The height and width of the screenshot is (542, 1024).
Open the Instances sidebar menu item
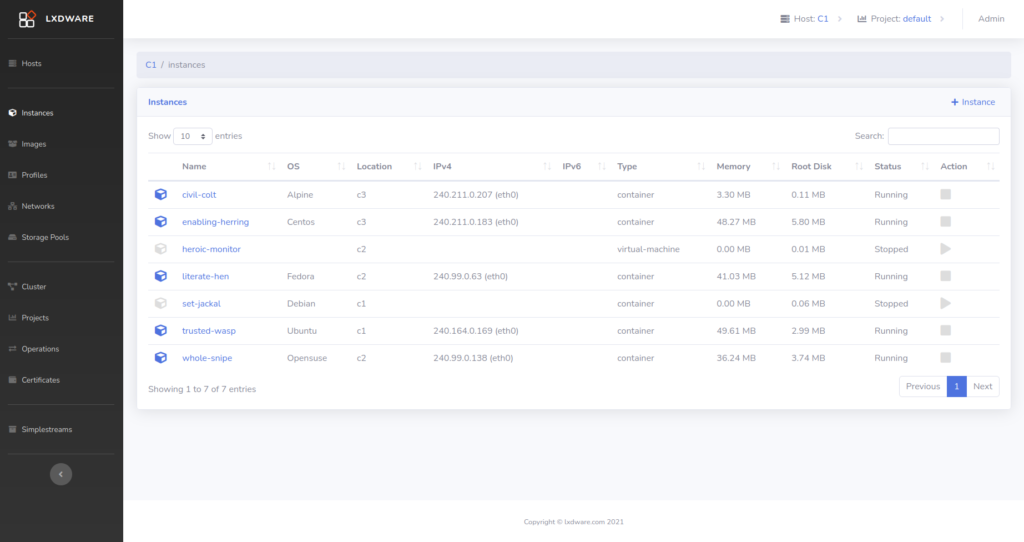(37, 113)
